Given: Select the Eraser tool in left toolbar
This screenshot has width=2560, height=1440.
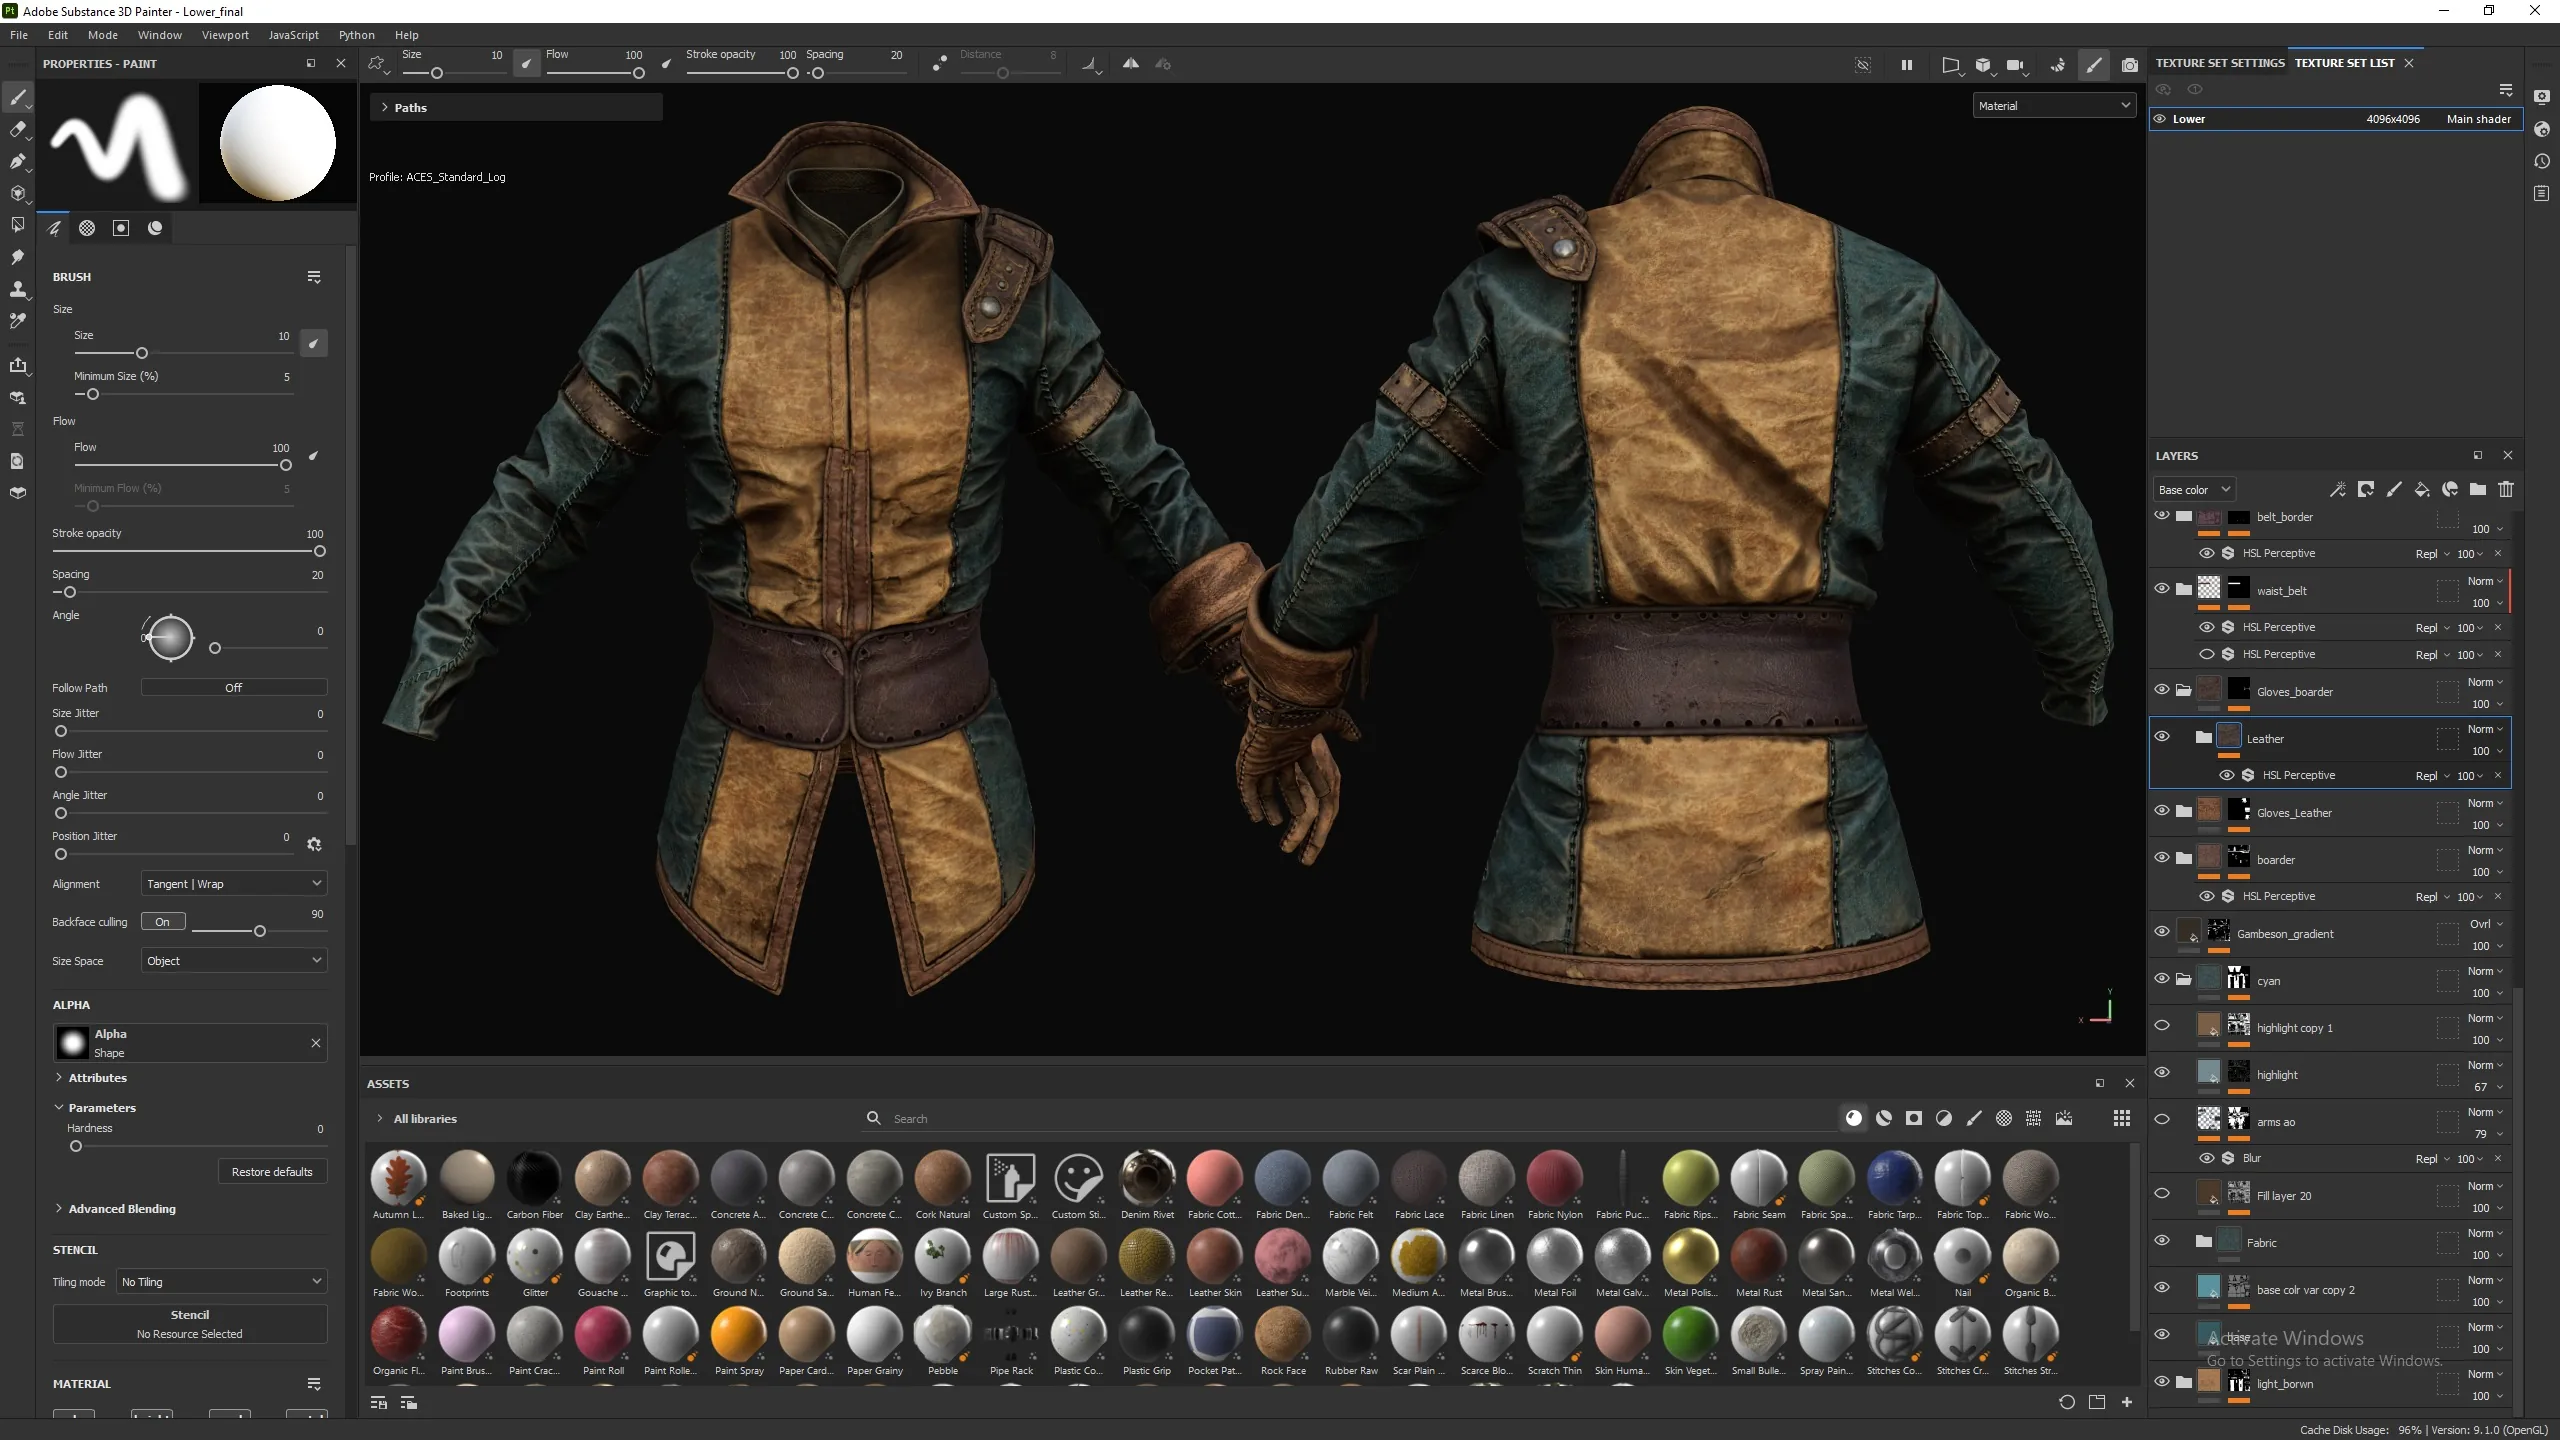Looking at the screenshot, I should 17,129.
